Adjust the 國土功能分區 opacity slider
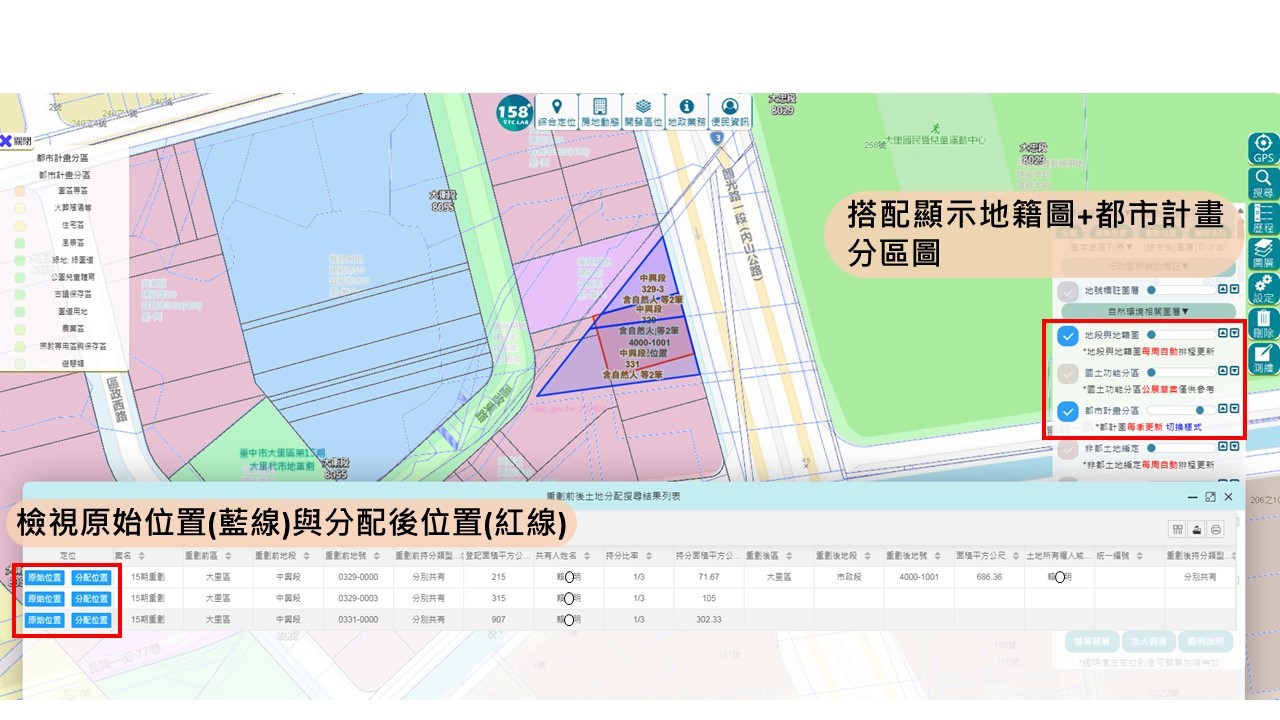This screenshot has width=1280, height=720. [x=1180, y=372]
